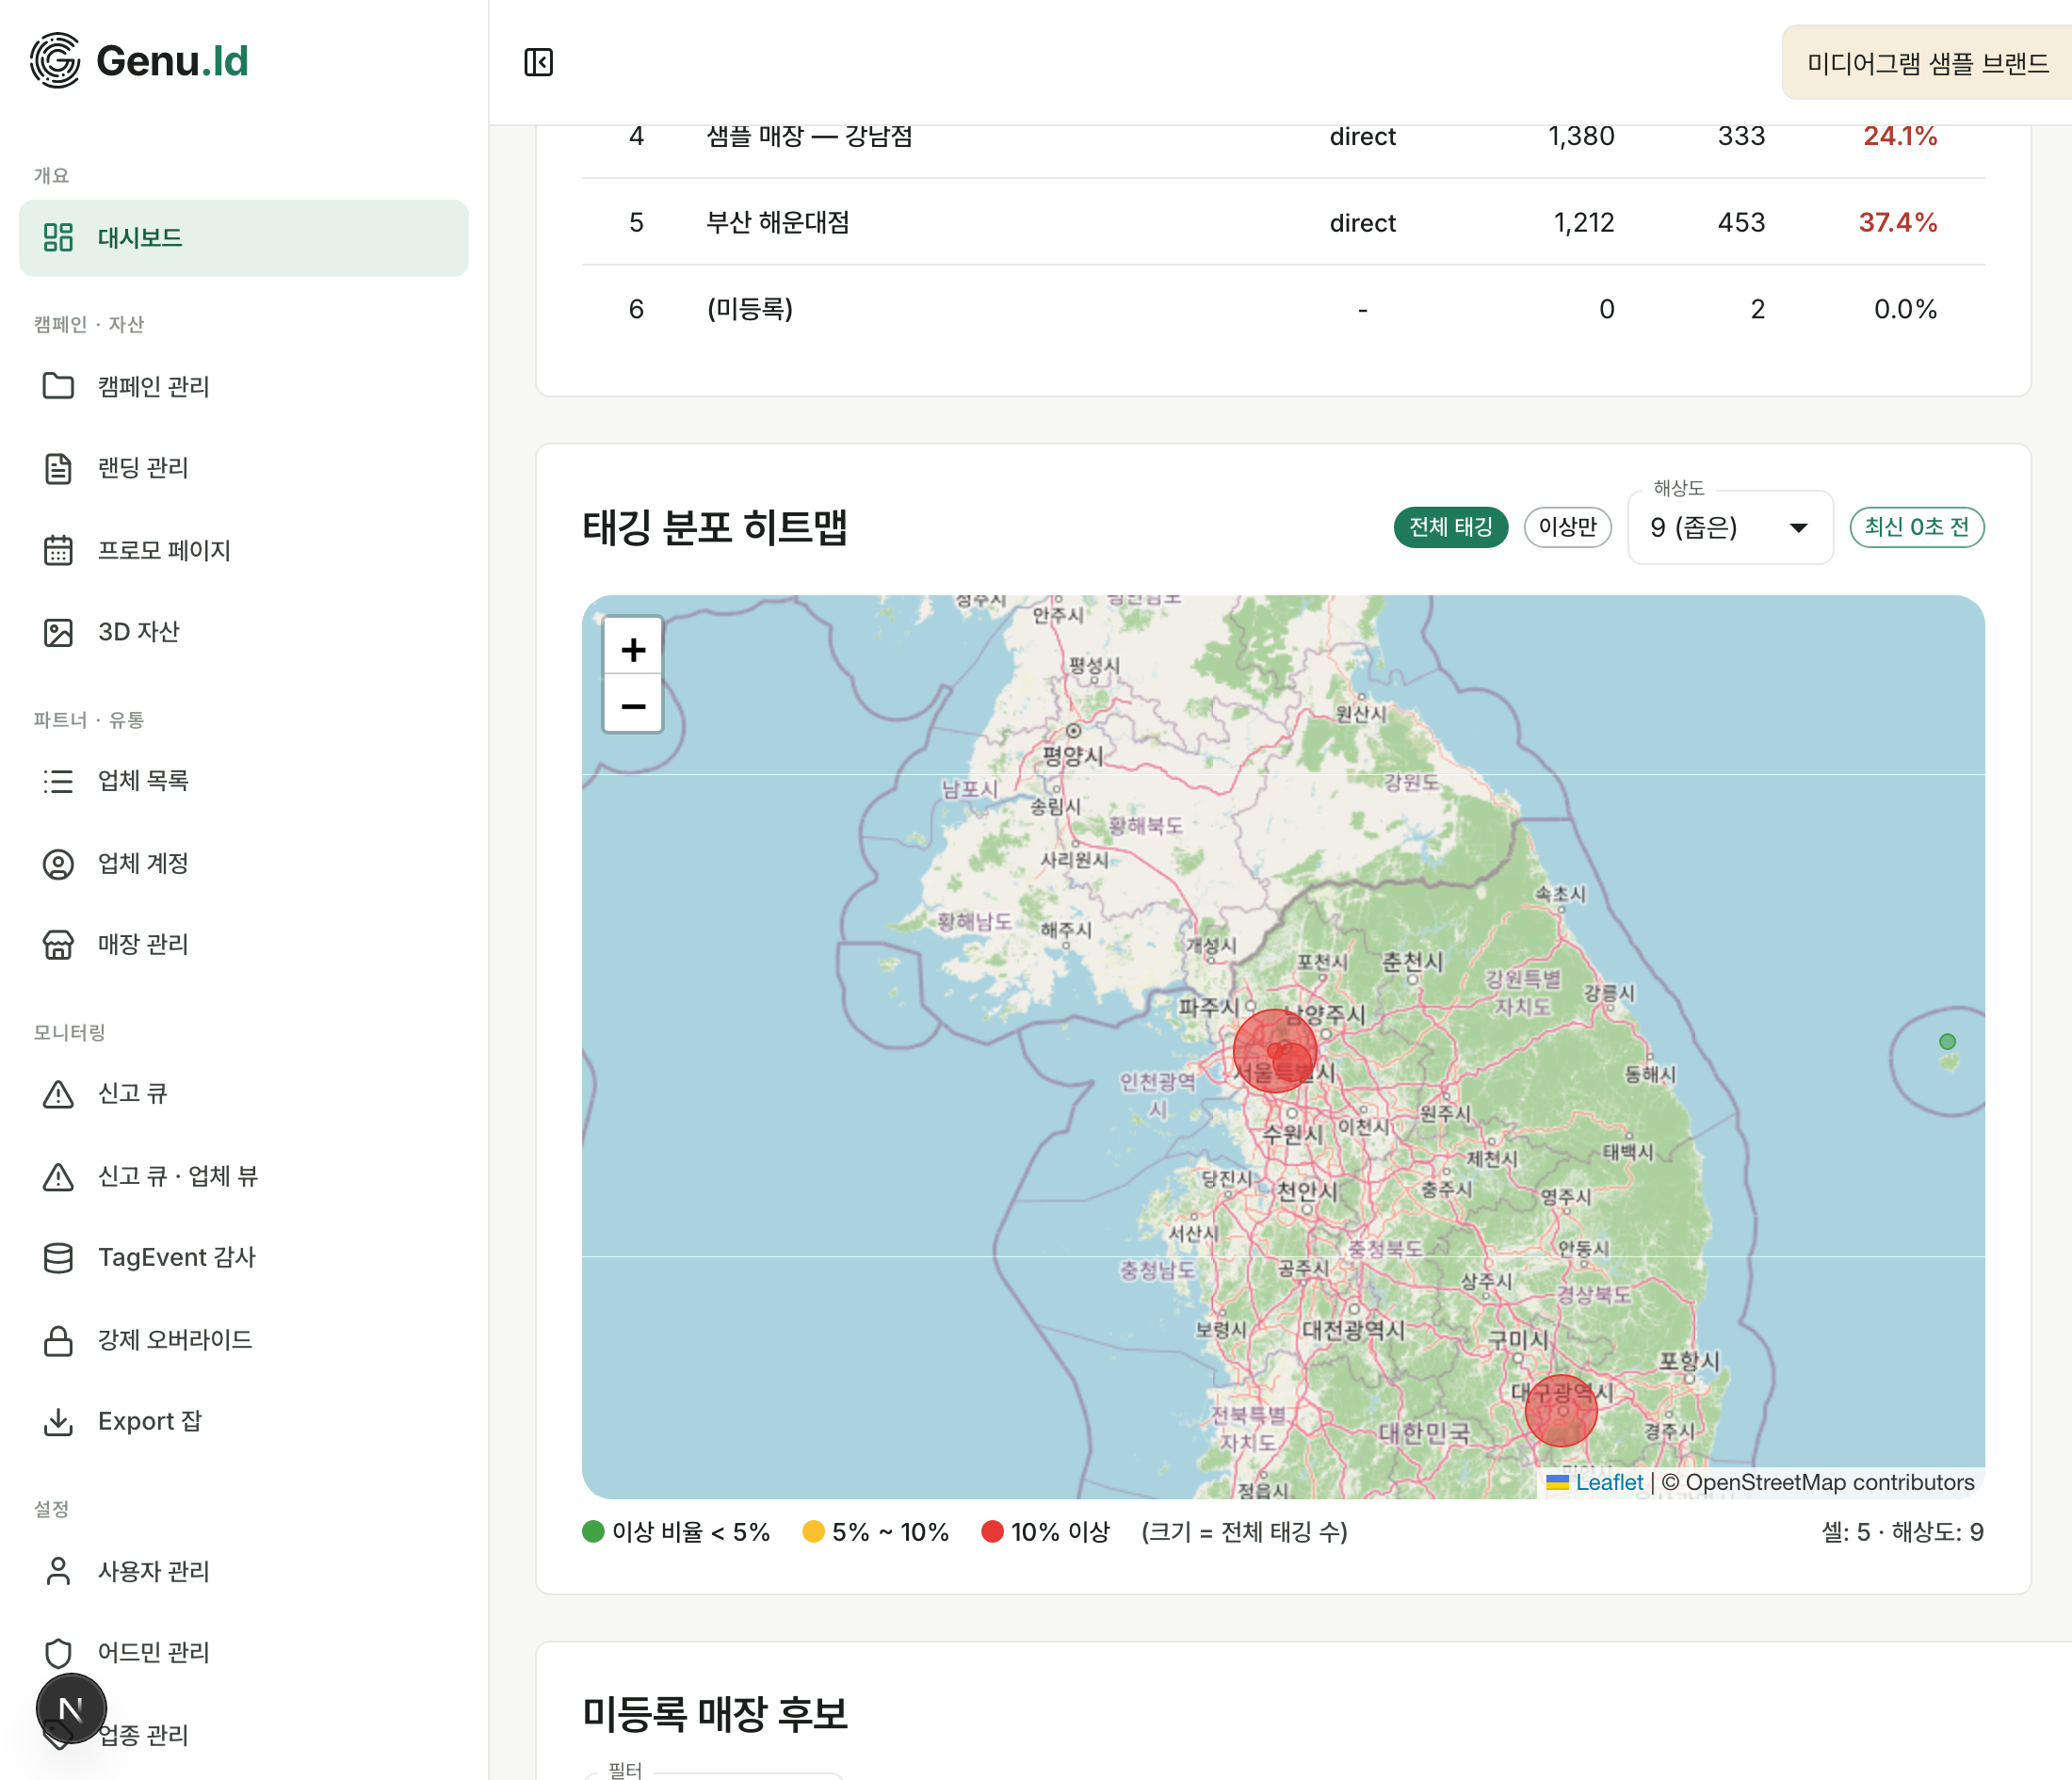
Task: Click the 업체 목록 list icon
Action: pos(58,781)
